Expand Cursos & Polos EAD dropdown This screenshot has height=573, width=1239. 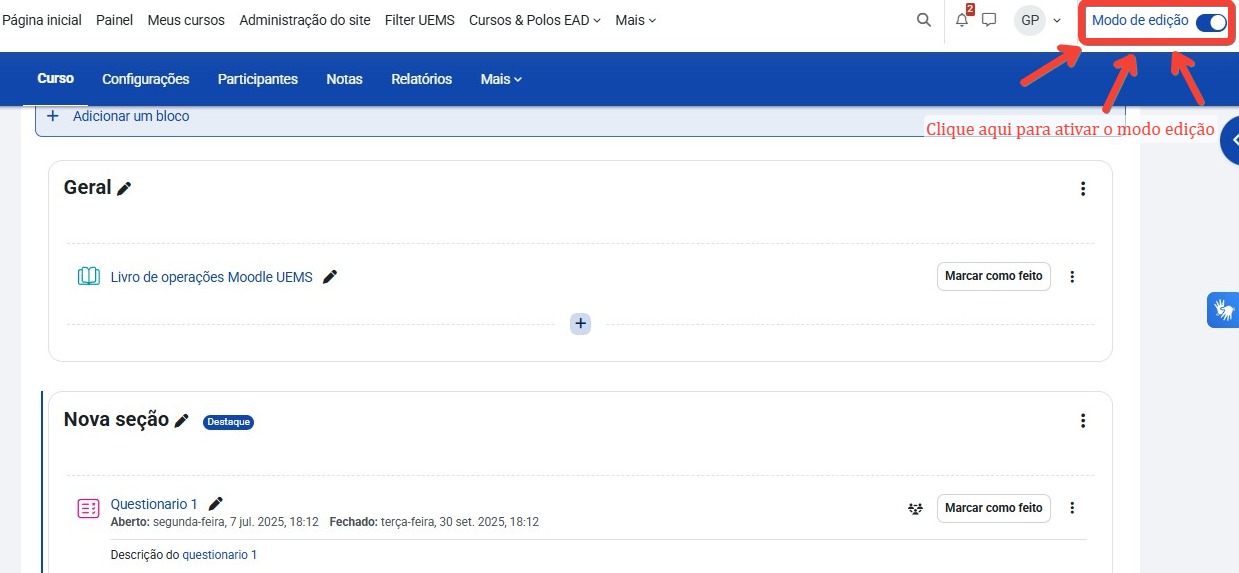point(535,20)
